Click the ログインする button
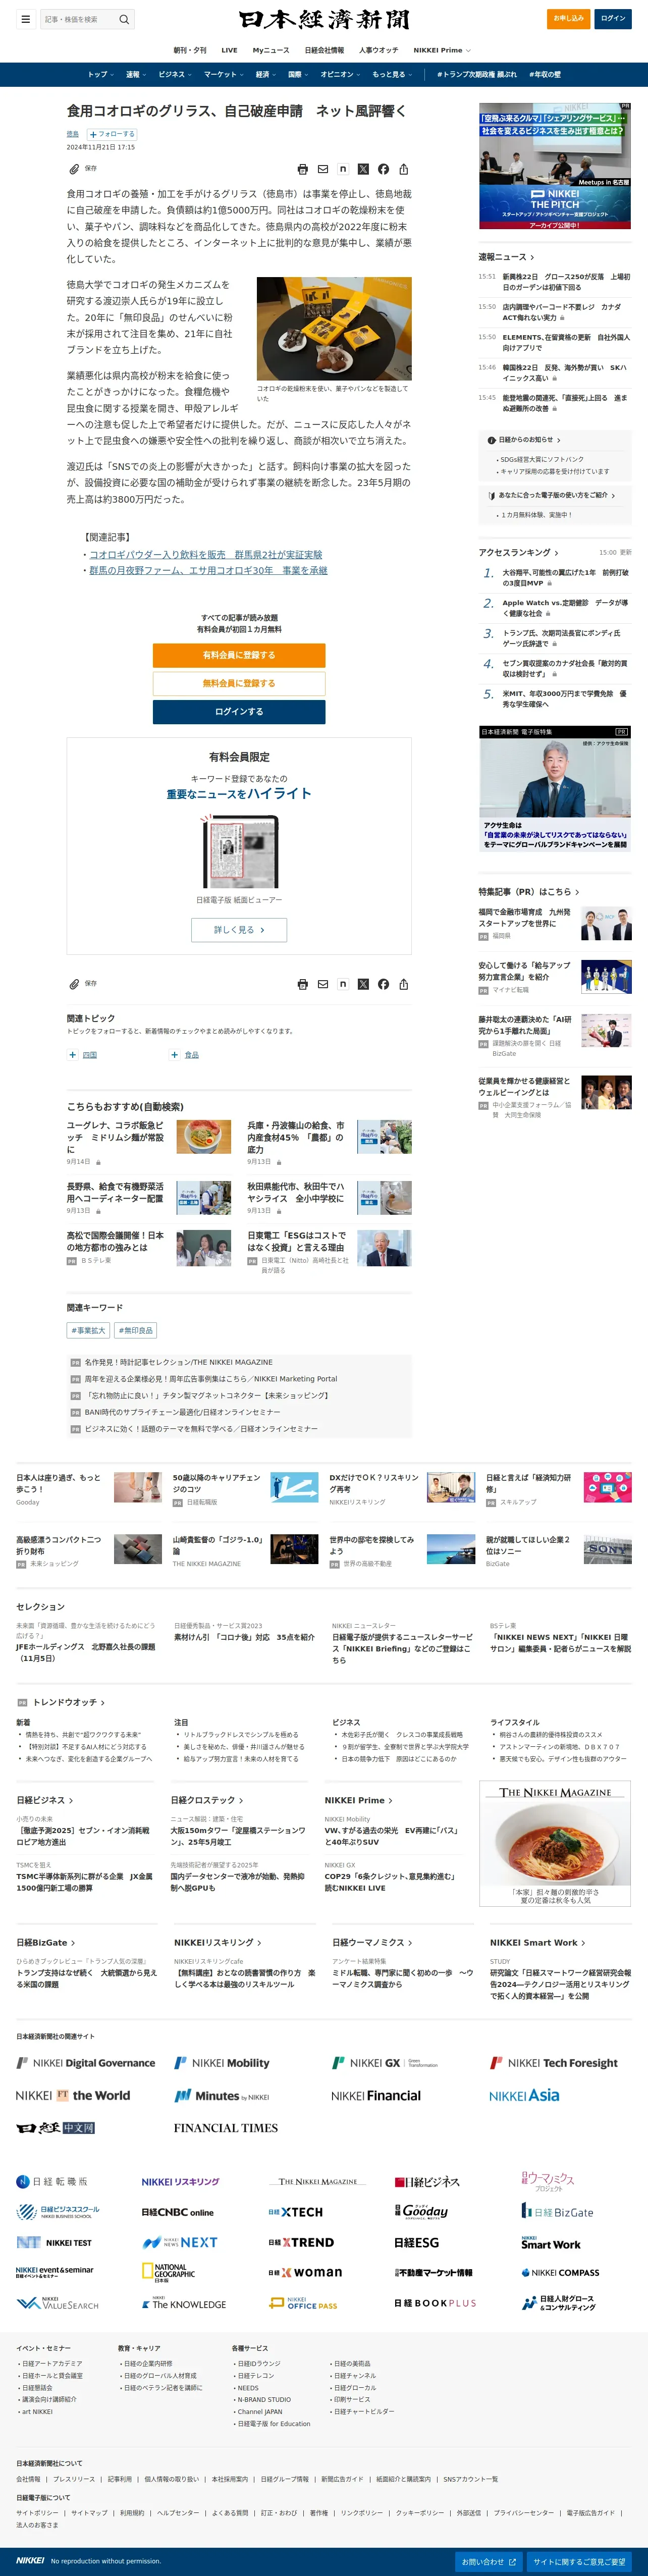This screenshot has width=648, height=2576. click(x=239, y=712)
